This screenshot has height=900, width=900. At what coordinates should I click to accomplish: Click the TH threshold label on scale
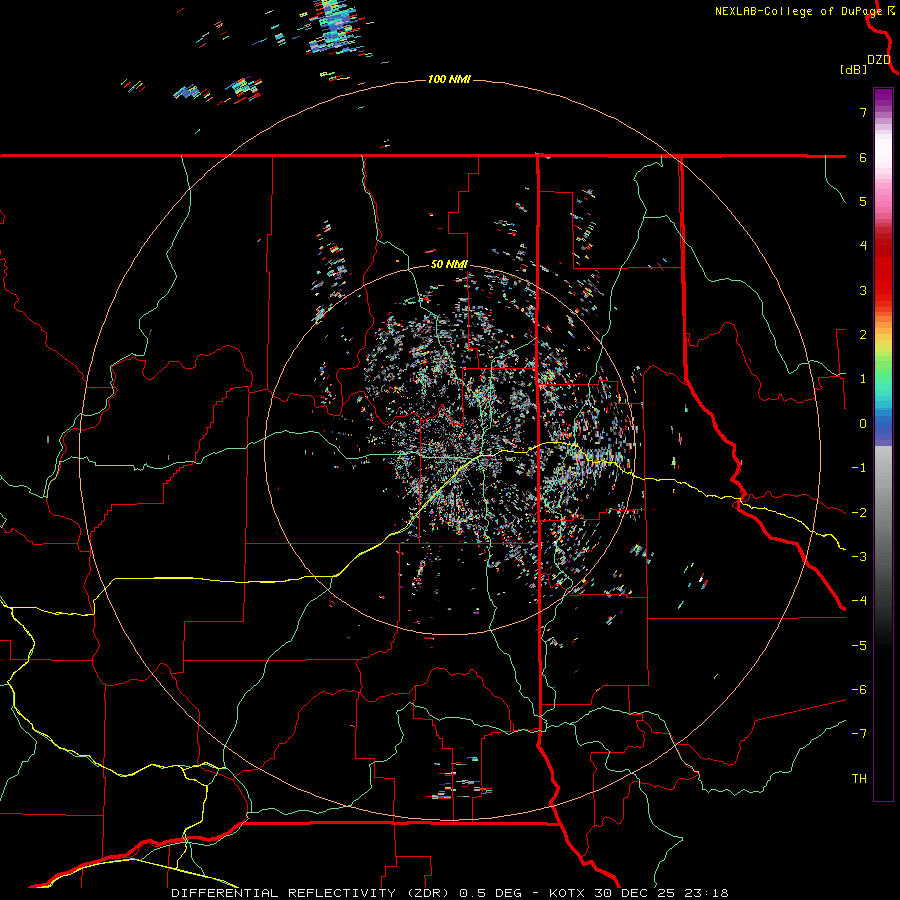click(859, 779)
